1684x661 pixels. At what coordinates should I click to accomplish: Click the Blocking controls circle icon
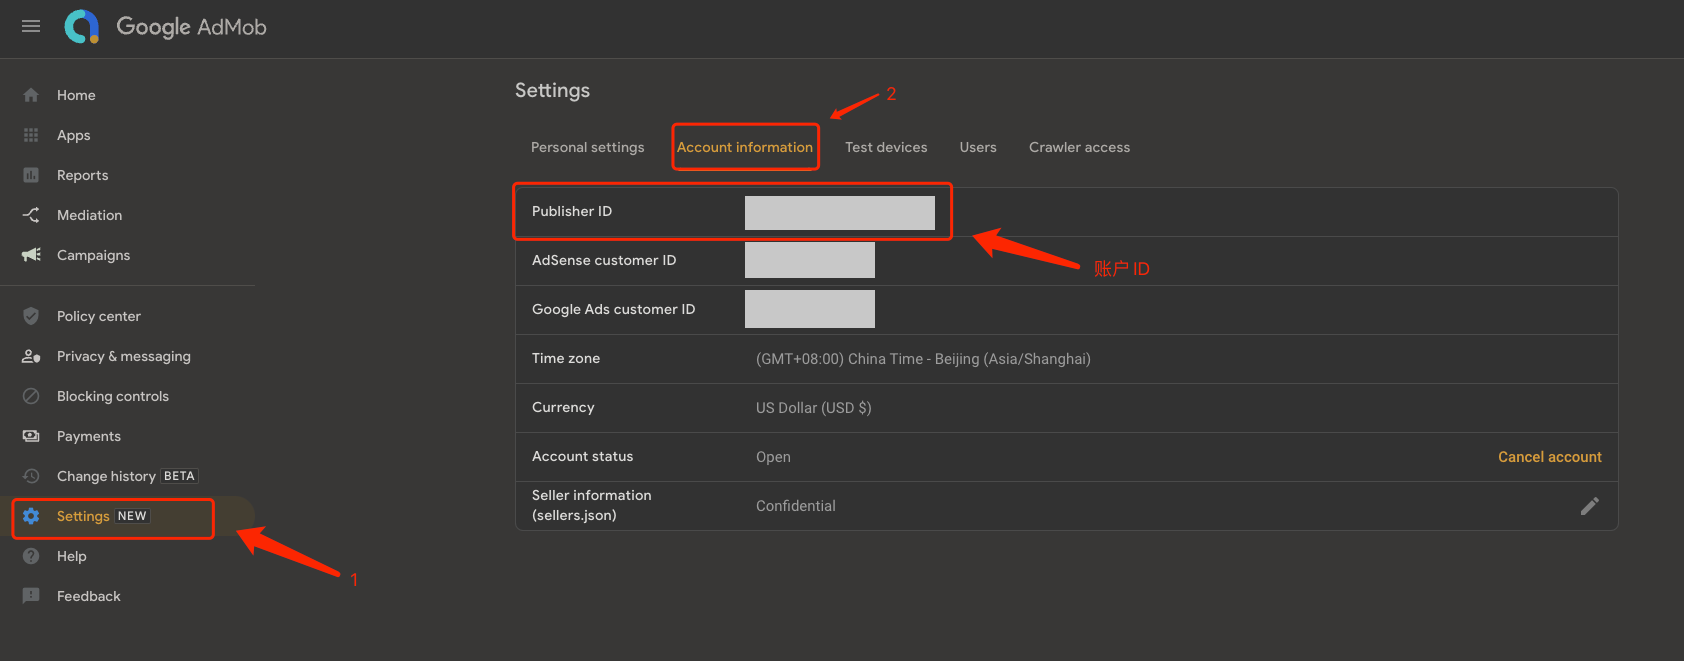pos(31,396)
